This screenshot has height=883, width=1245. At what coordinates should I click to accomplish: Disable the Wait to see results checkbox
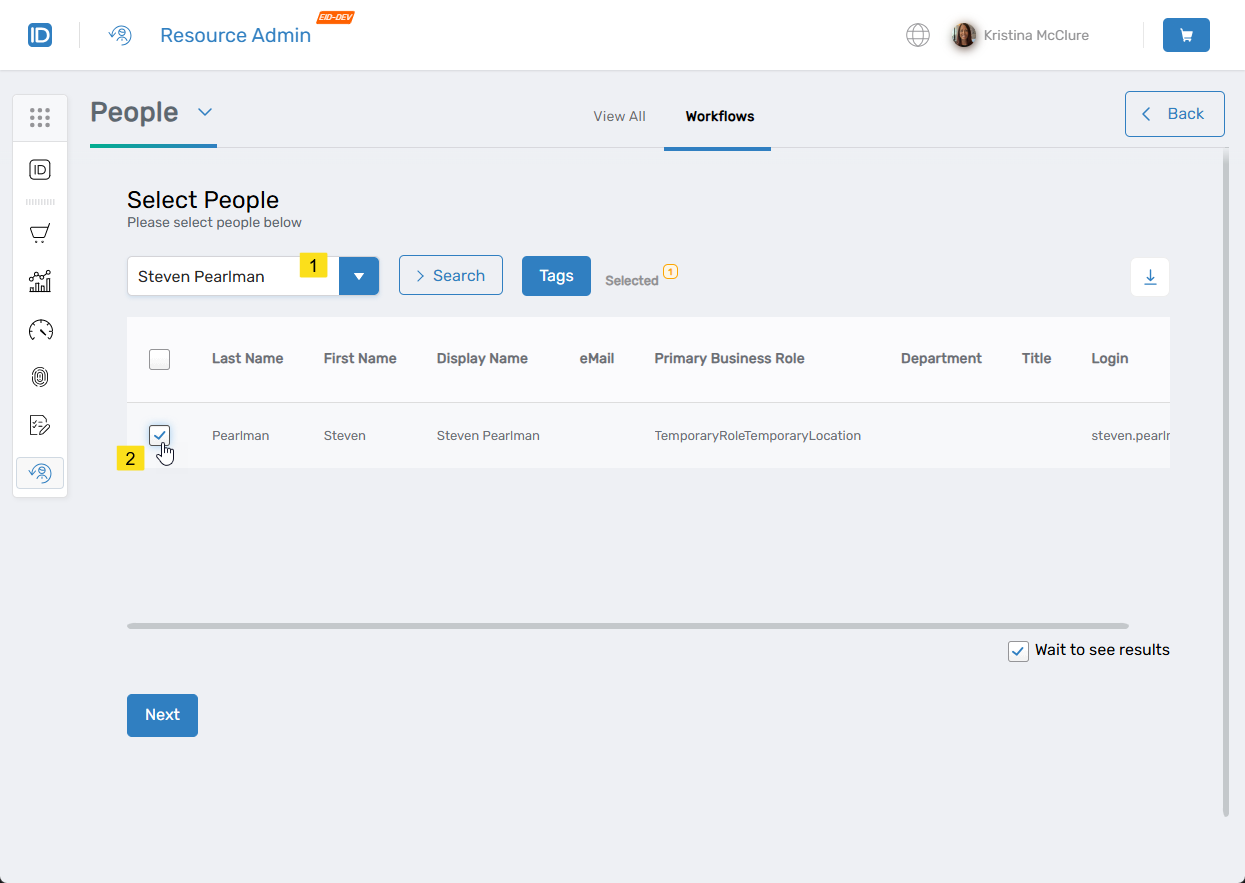pyautogui.click(x=1018, y=651)
